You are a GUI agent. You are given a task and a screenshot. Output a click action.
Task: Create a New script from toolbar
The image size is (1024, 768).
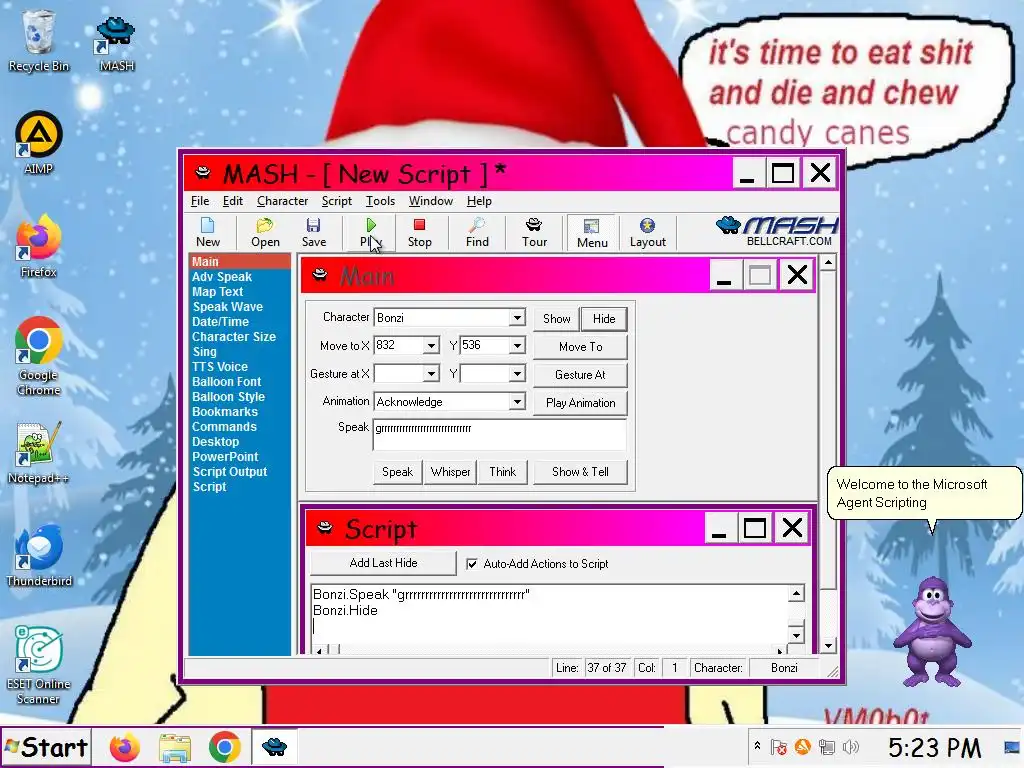pos(208,232)
